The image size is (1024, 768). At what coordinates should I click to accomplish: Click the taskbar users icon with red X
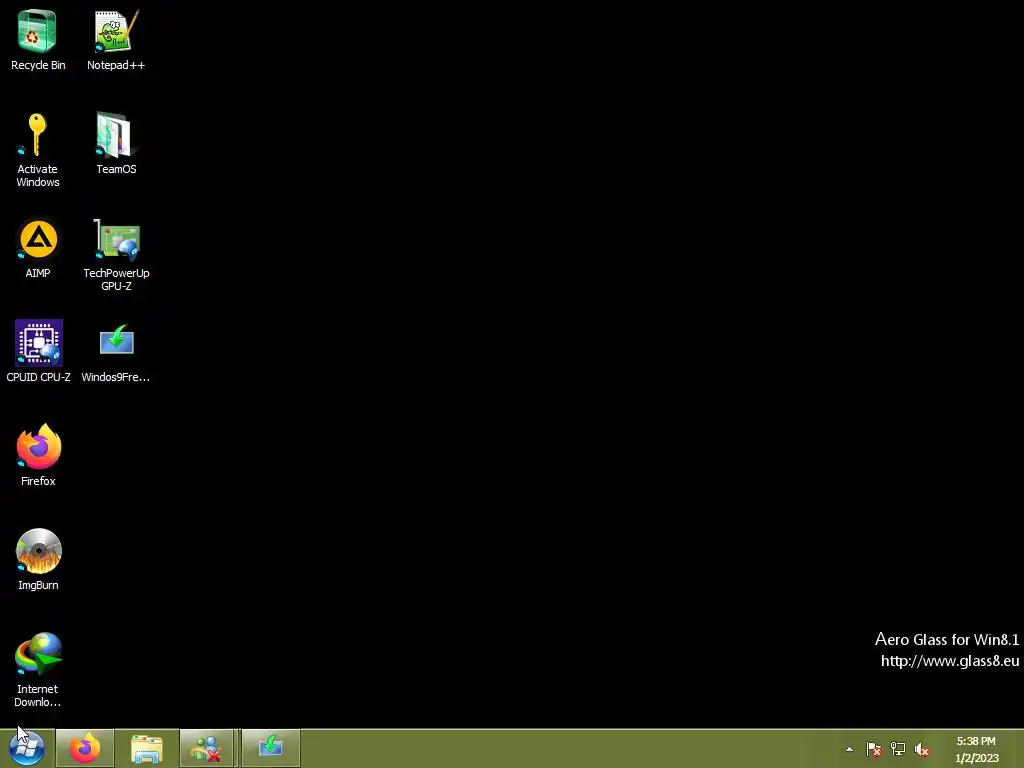click(206, 748)
